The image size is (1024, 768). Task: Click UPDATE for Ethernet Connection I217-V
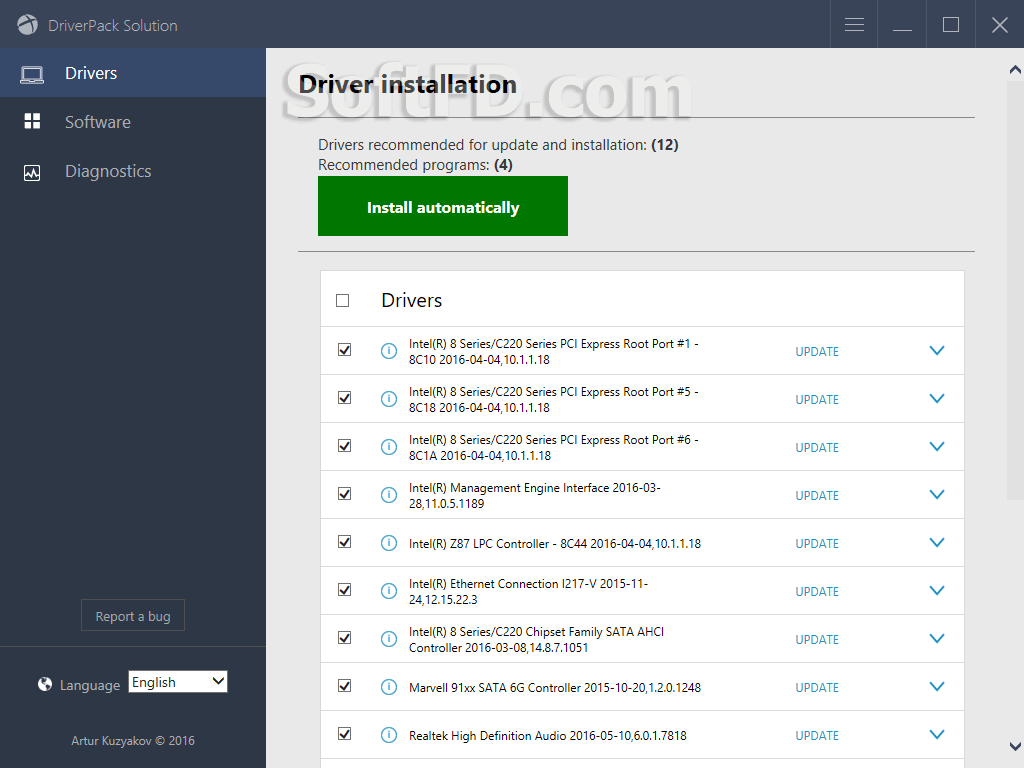(x=817, y=592)
